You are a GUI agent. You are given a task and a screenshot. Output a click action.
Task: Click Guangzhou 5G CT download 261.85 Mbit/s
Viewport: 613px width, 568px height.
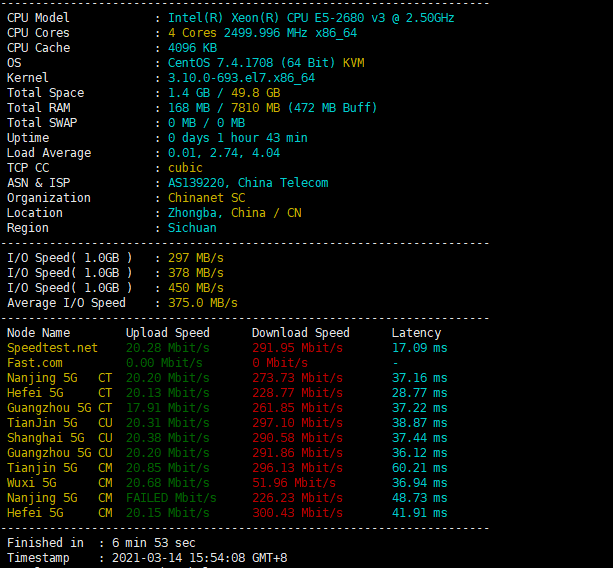click(298, 408)
